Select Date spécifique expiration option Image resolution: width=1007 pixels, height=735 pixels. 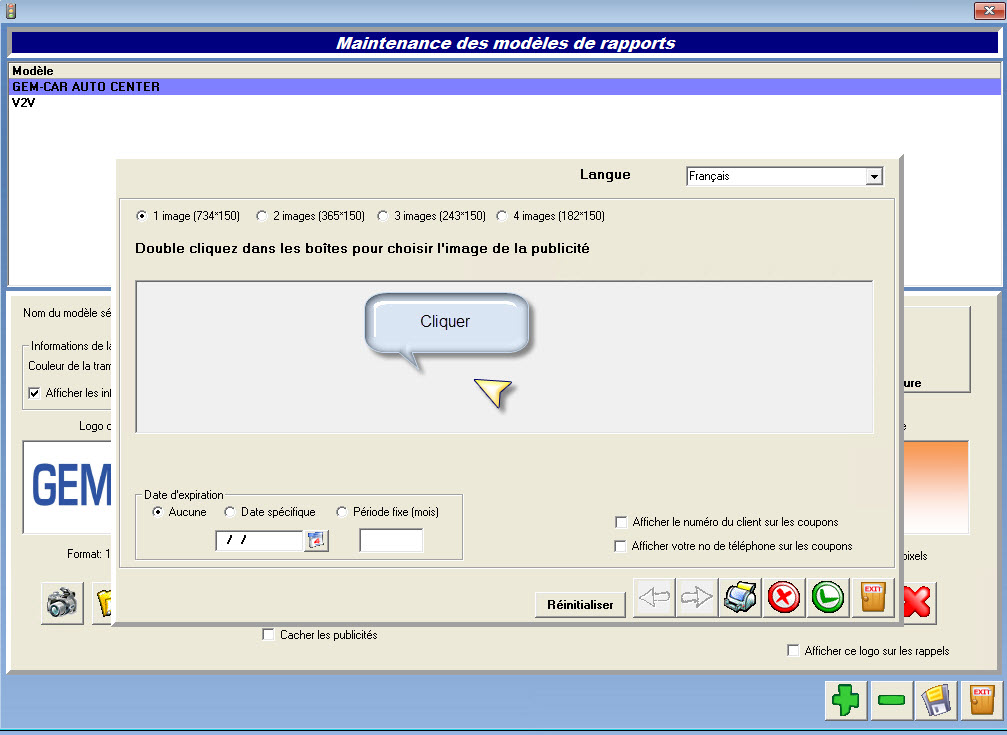point(270,512)
